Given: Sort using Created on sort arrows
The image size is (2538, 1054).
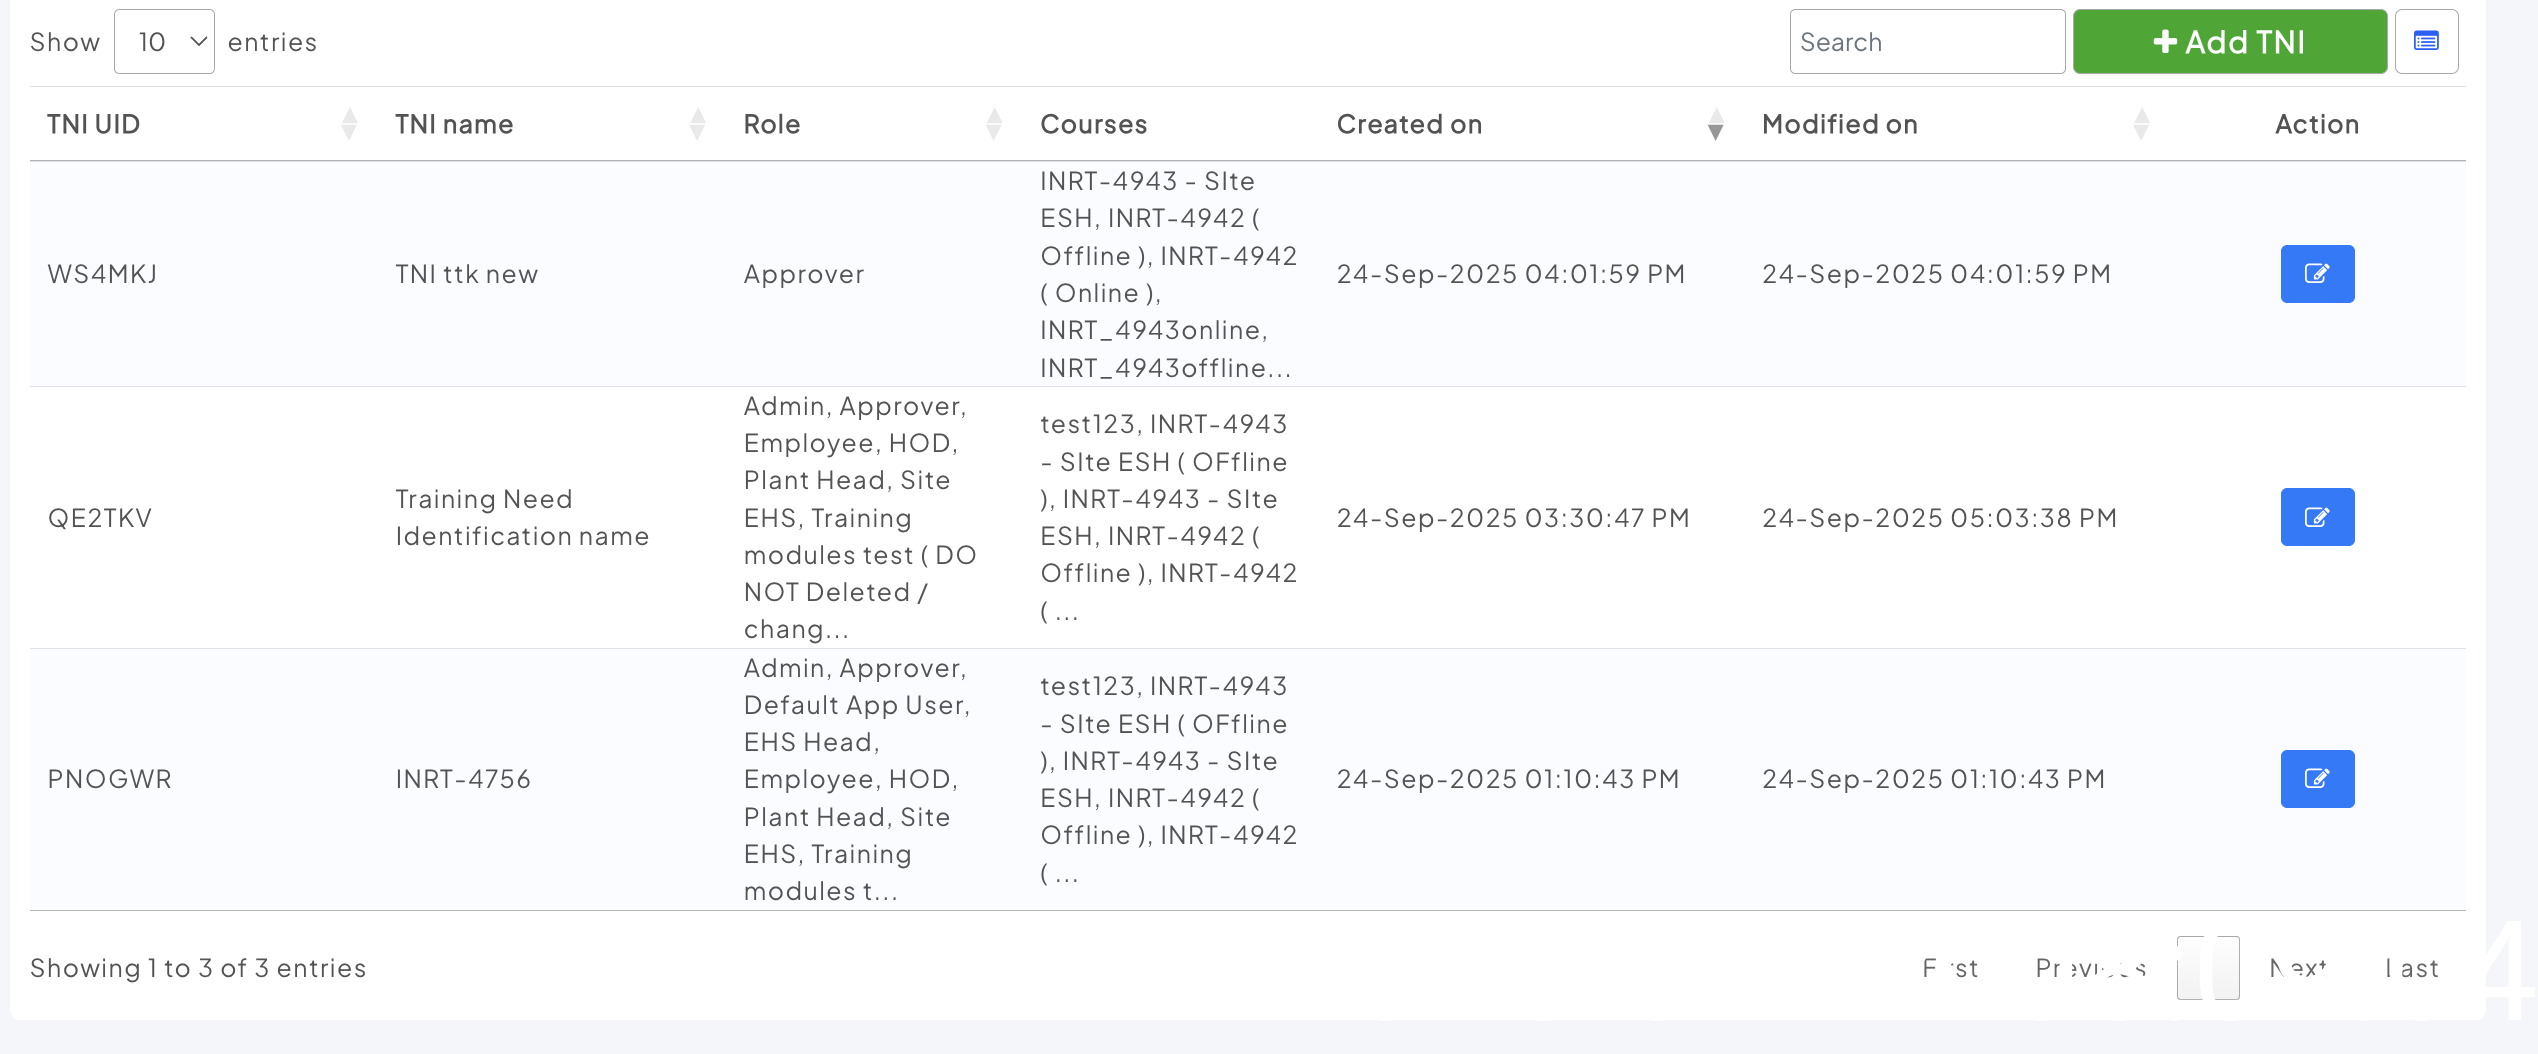Looking at the screenshot, I should (x=1716, y=124).
